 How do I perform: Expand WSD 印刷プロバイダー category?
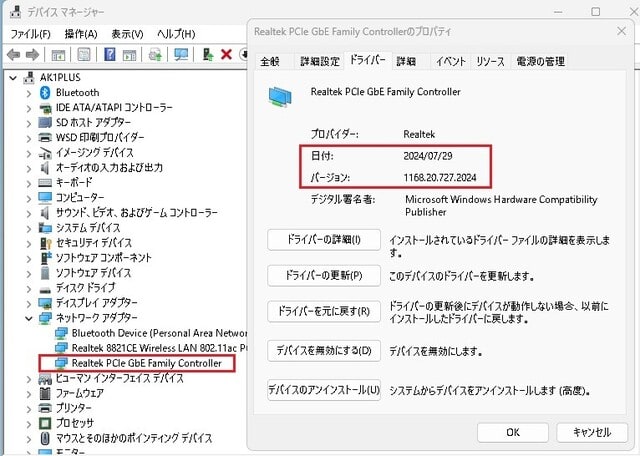click(x=29, y=138)
